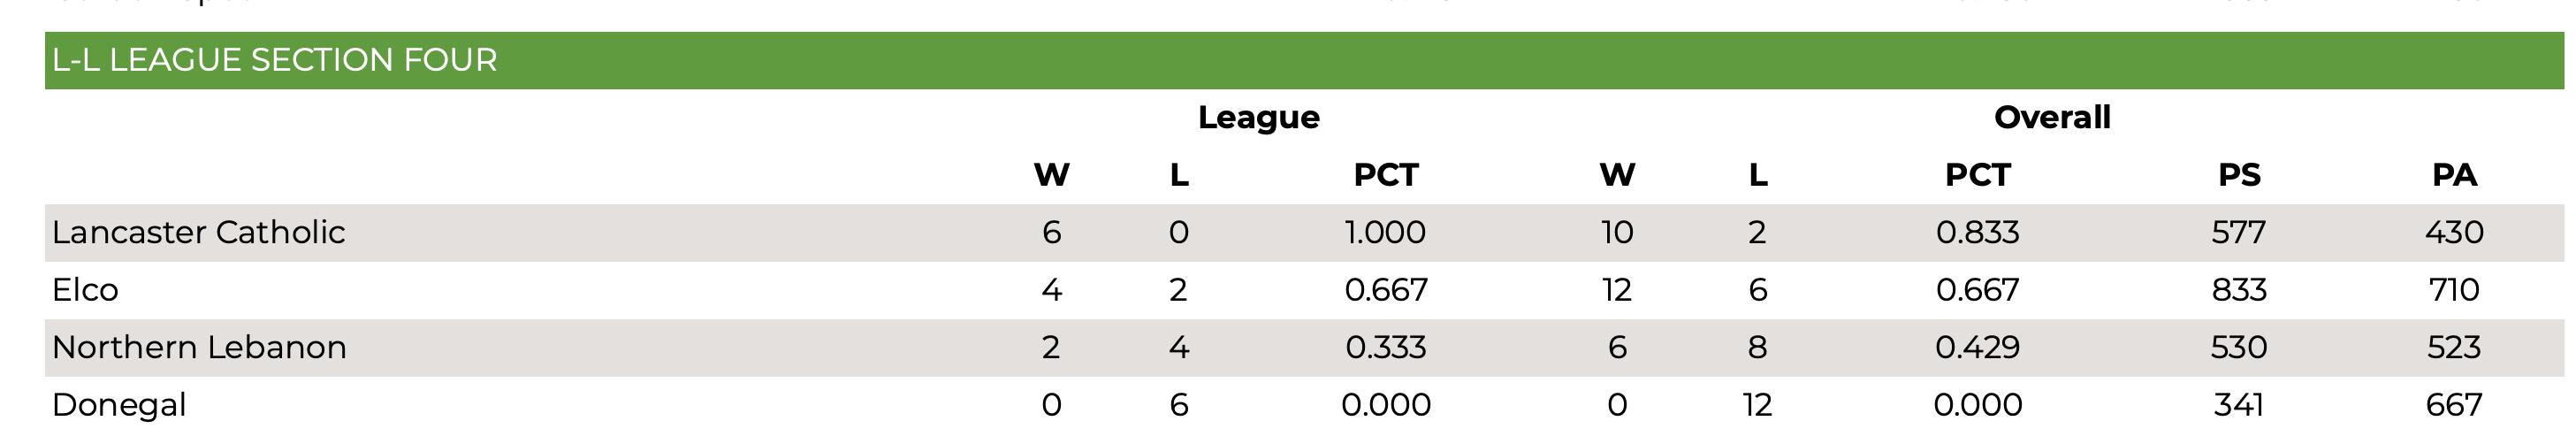This screenshot has width=2576, height=444.
Task: Click Elco's 710 points against value
Action: 2454,290
